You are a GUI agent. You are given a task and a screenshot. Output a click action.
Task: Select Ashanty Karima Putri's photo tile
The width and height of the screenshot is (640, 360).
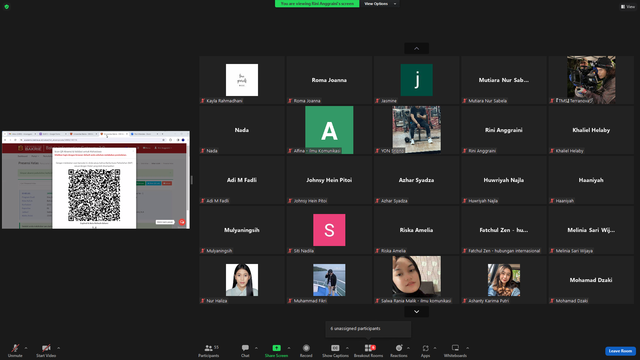coord(504,280)
